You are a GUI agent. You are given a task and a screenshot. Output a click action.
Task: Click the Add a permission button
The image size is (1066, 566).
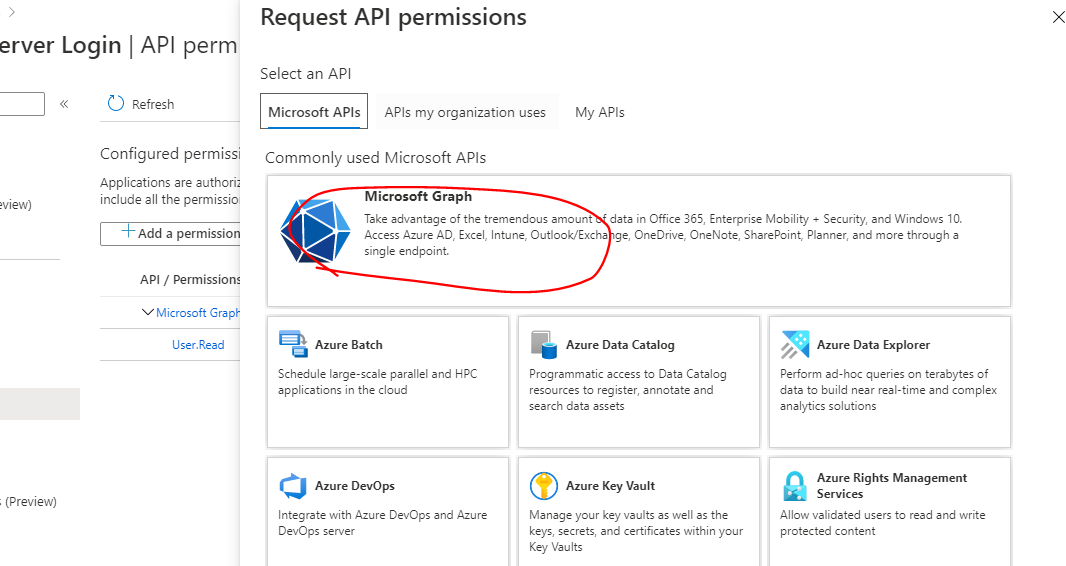(x=171, y=233)
